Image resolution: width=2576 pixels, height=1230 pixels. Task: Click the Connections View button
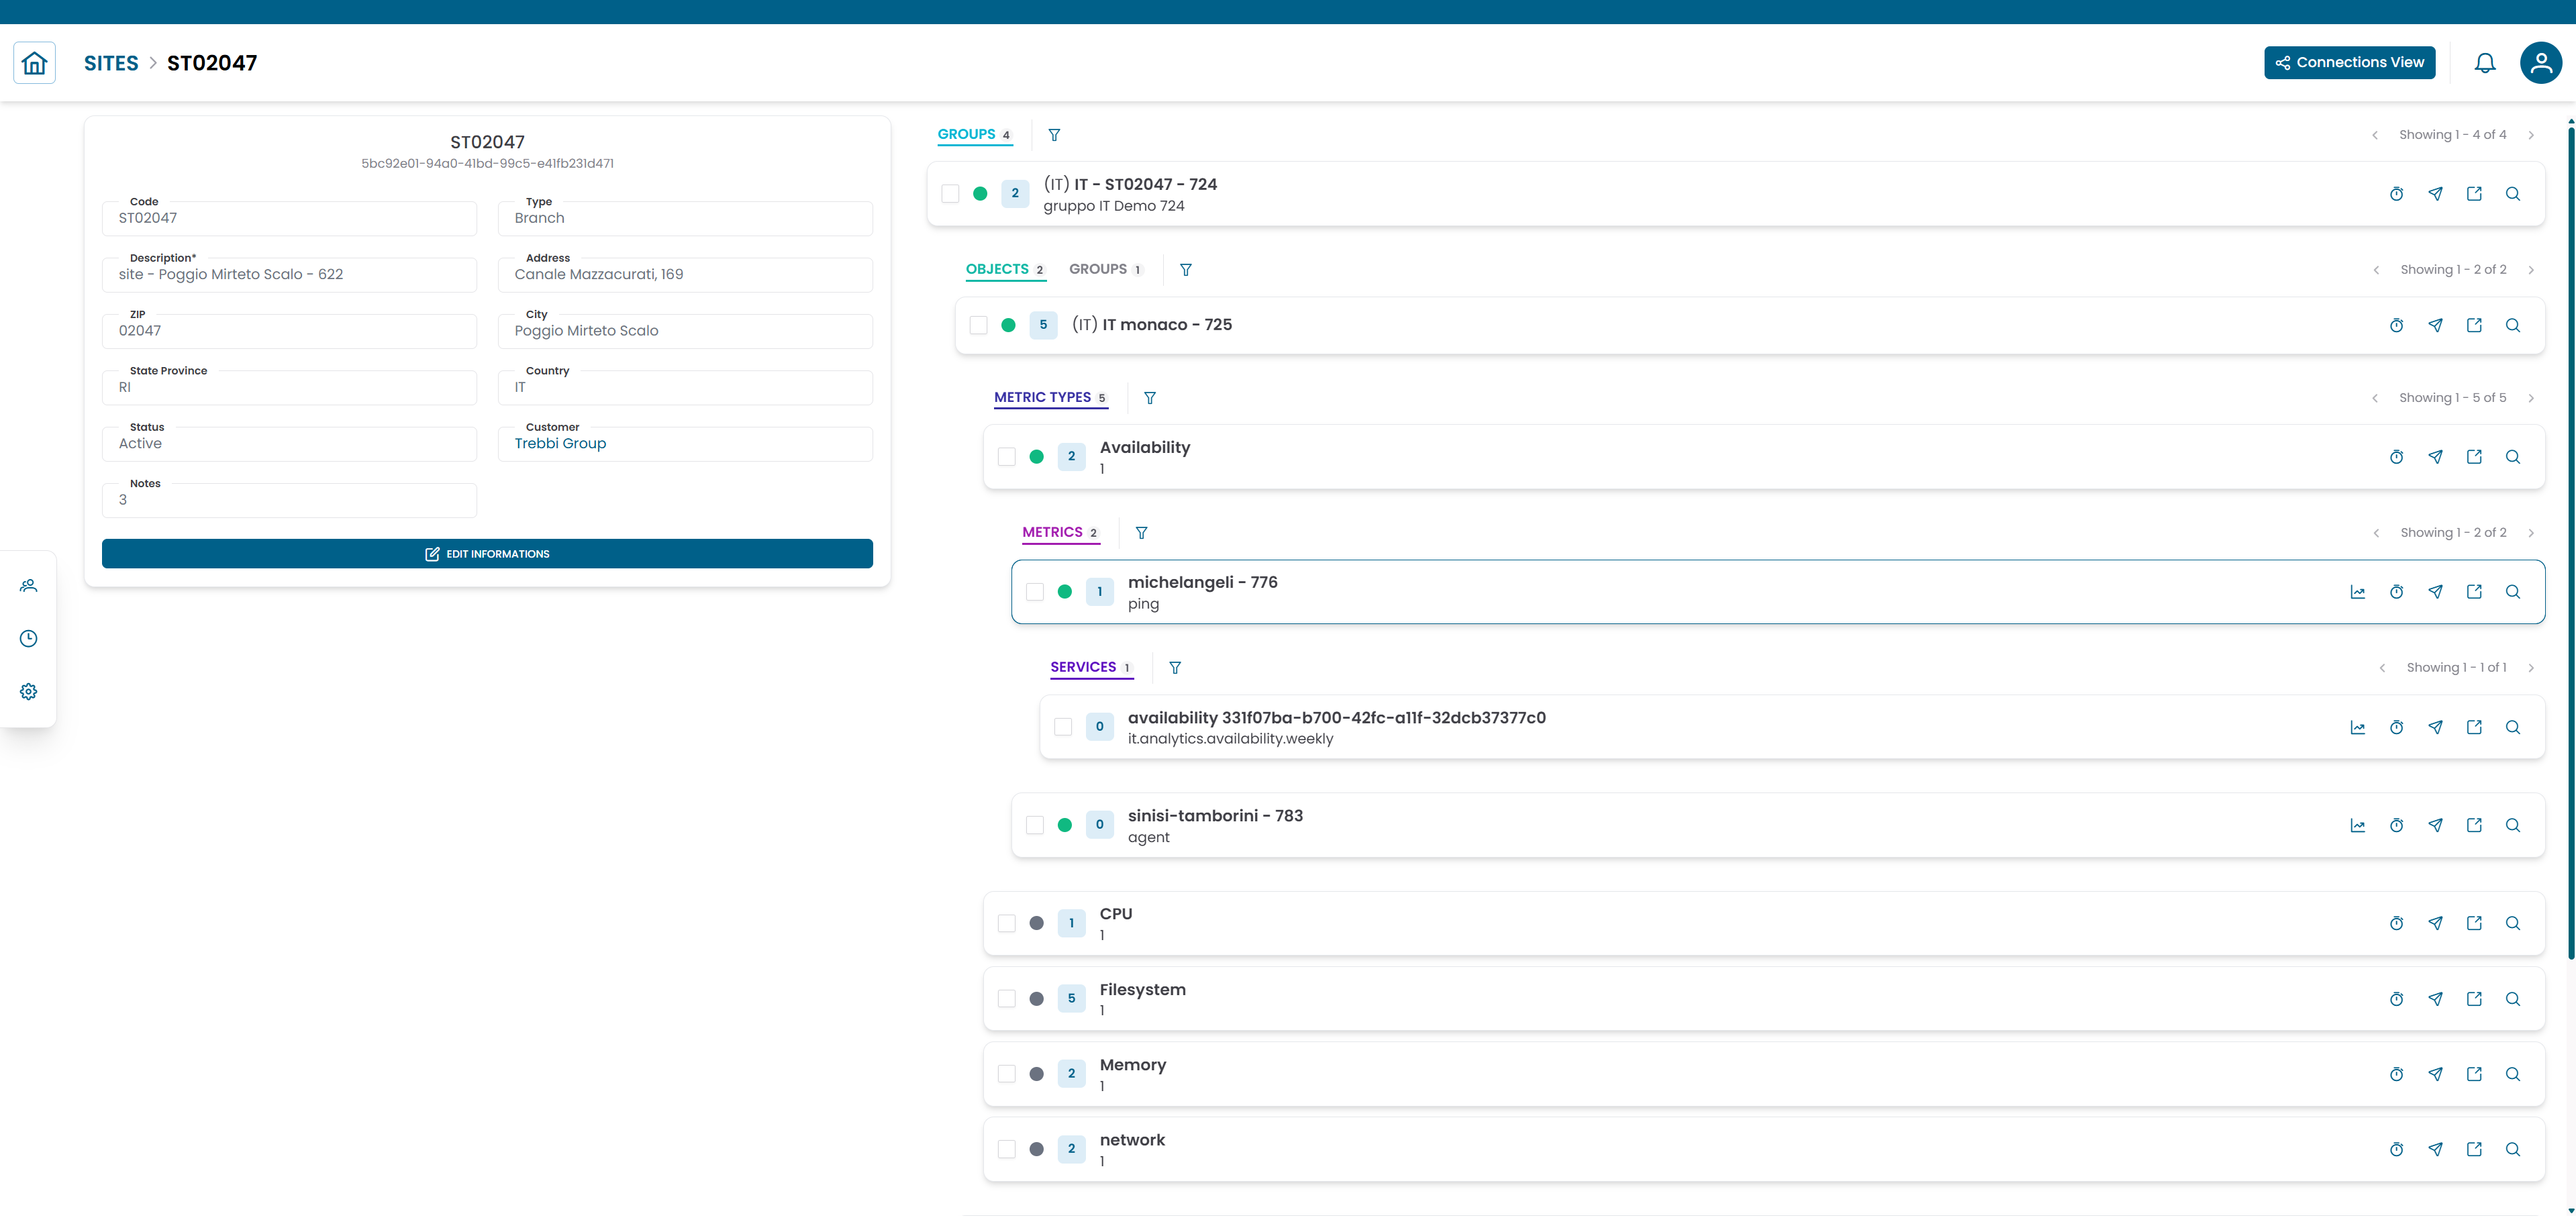click(x=2349, y=62)
